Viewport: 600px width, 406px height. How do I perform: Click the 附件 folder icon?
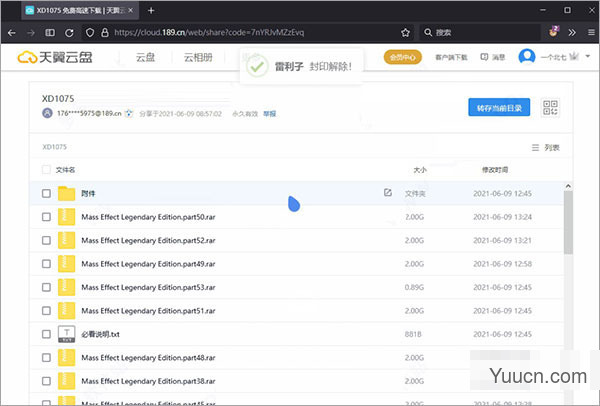tap(66, 193)
